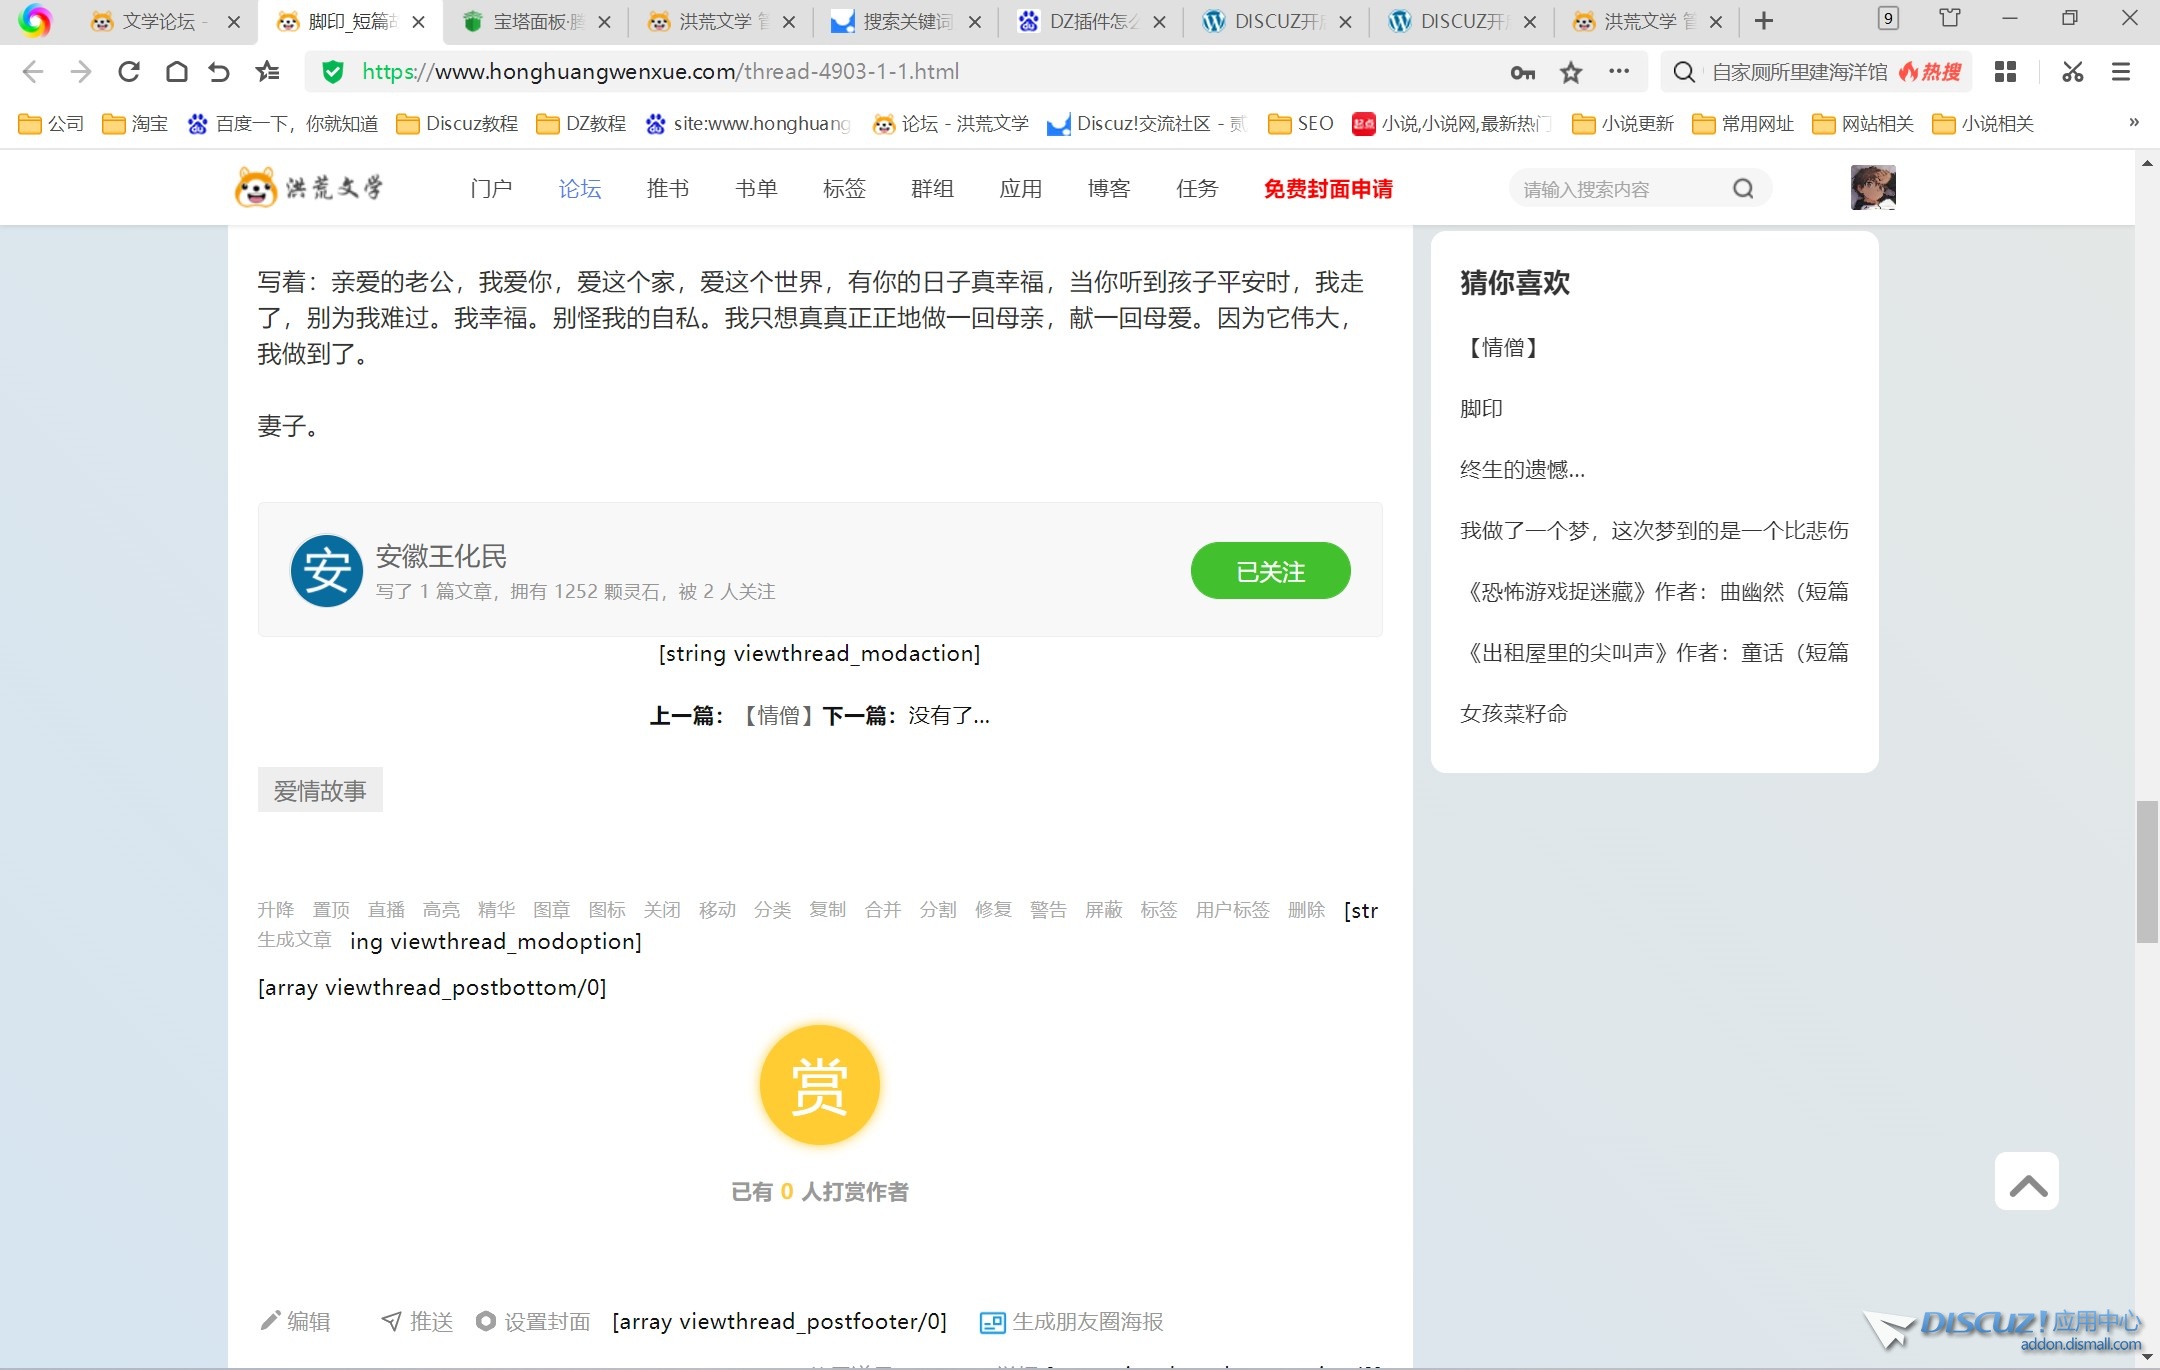Toggle 置顶 sticky in moderation options

point(331,909)
